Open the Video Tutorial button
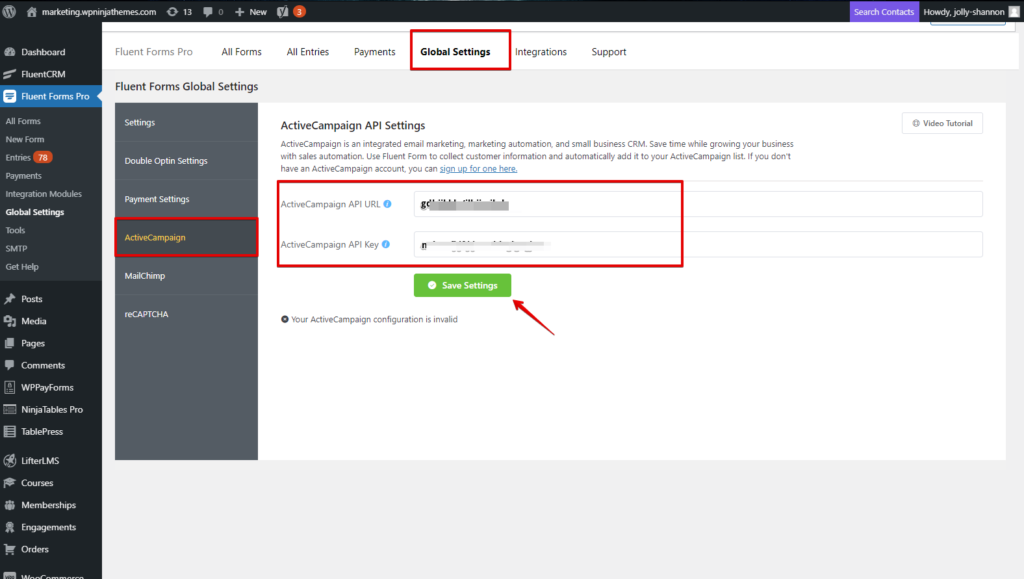Screen dimensions: 1024x579 [x=942, y=123]
